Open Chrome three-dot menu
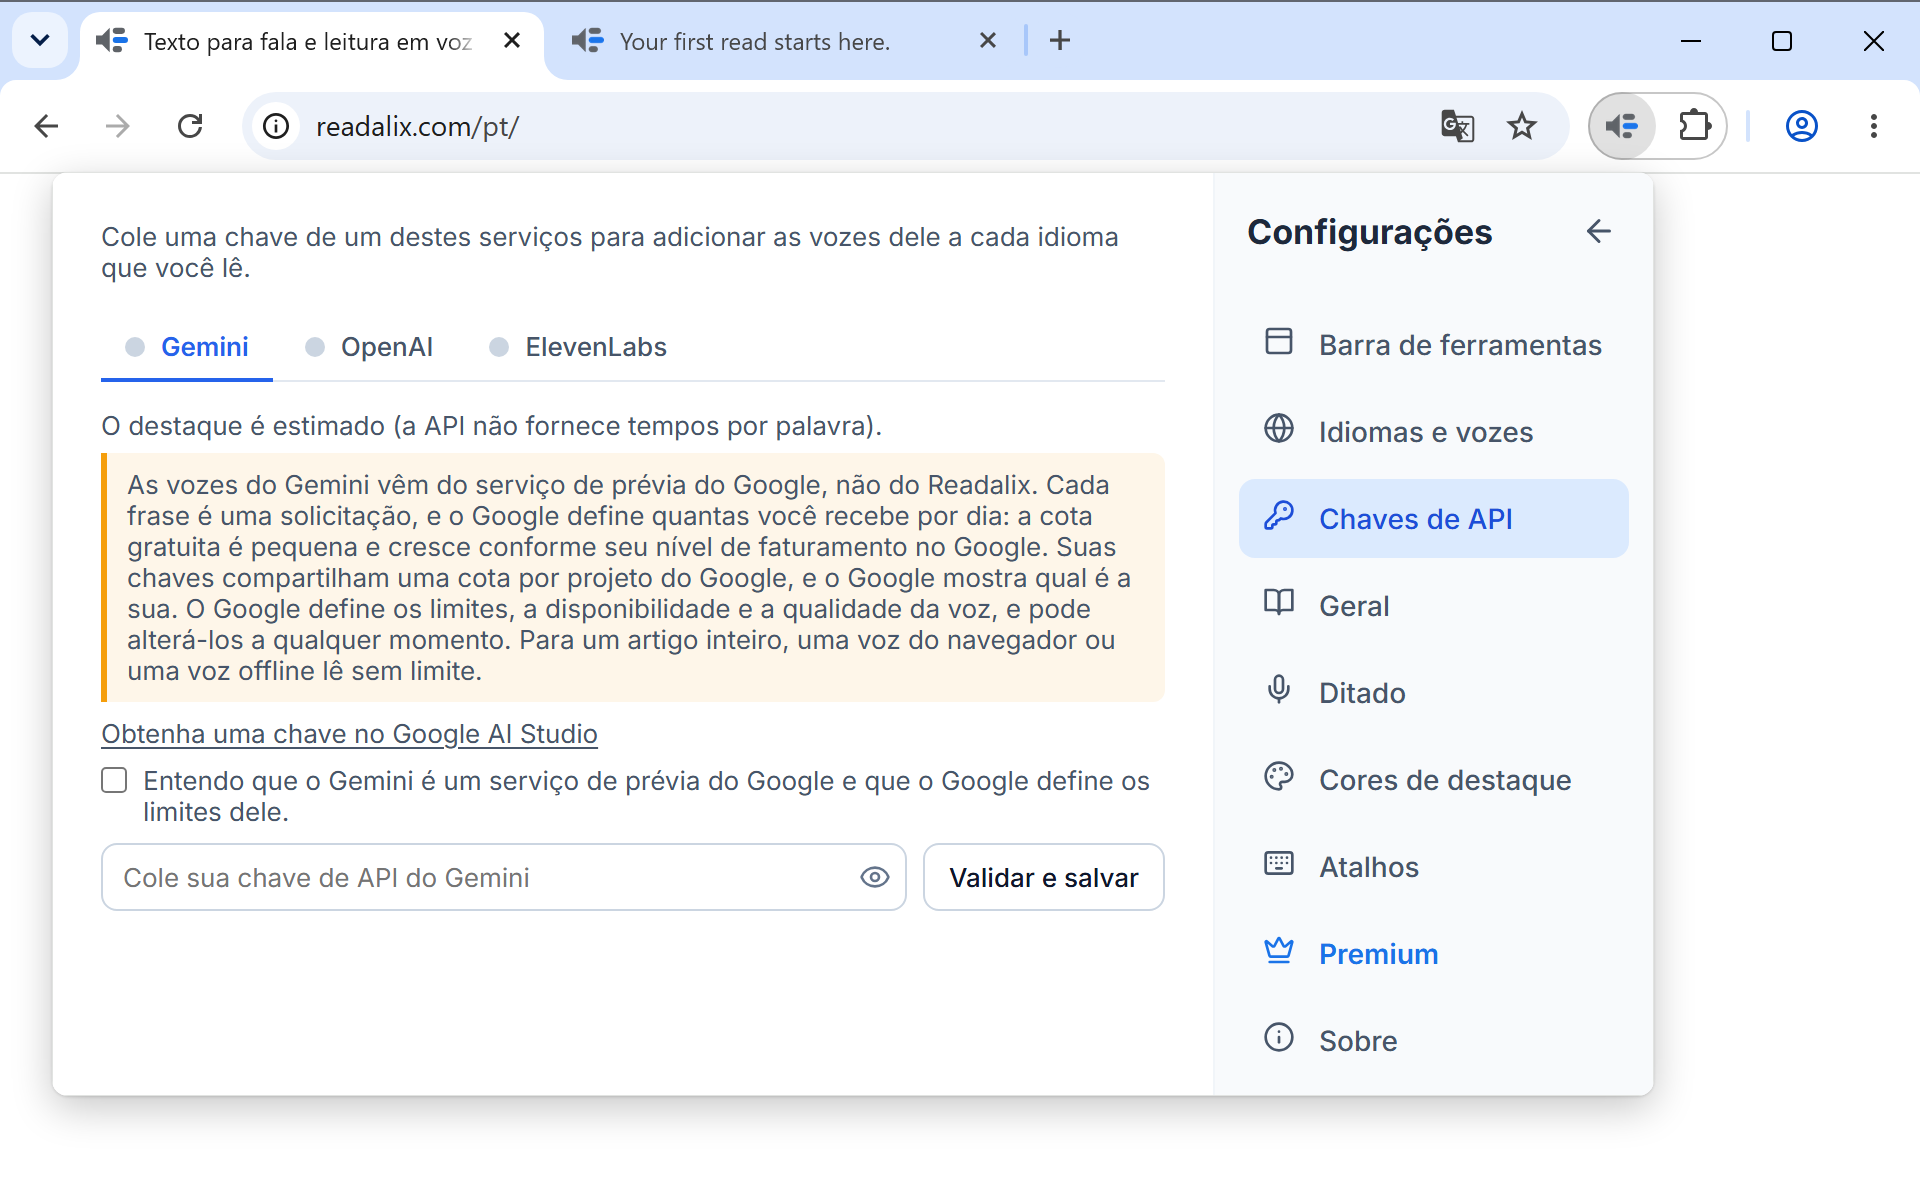Viewport: 1920px width, 1200px height. coord(1873,126)
